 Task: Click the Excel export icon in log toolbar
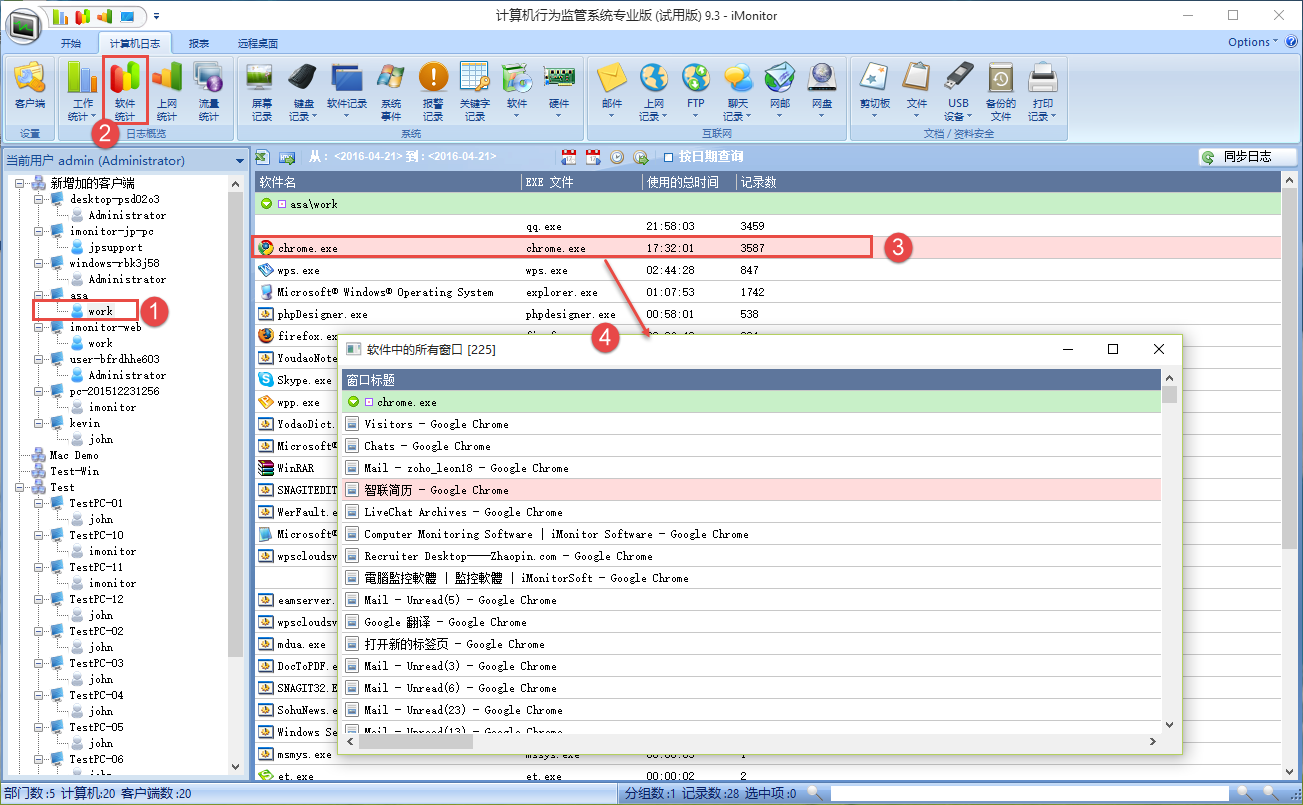263,157
